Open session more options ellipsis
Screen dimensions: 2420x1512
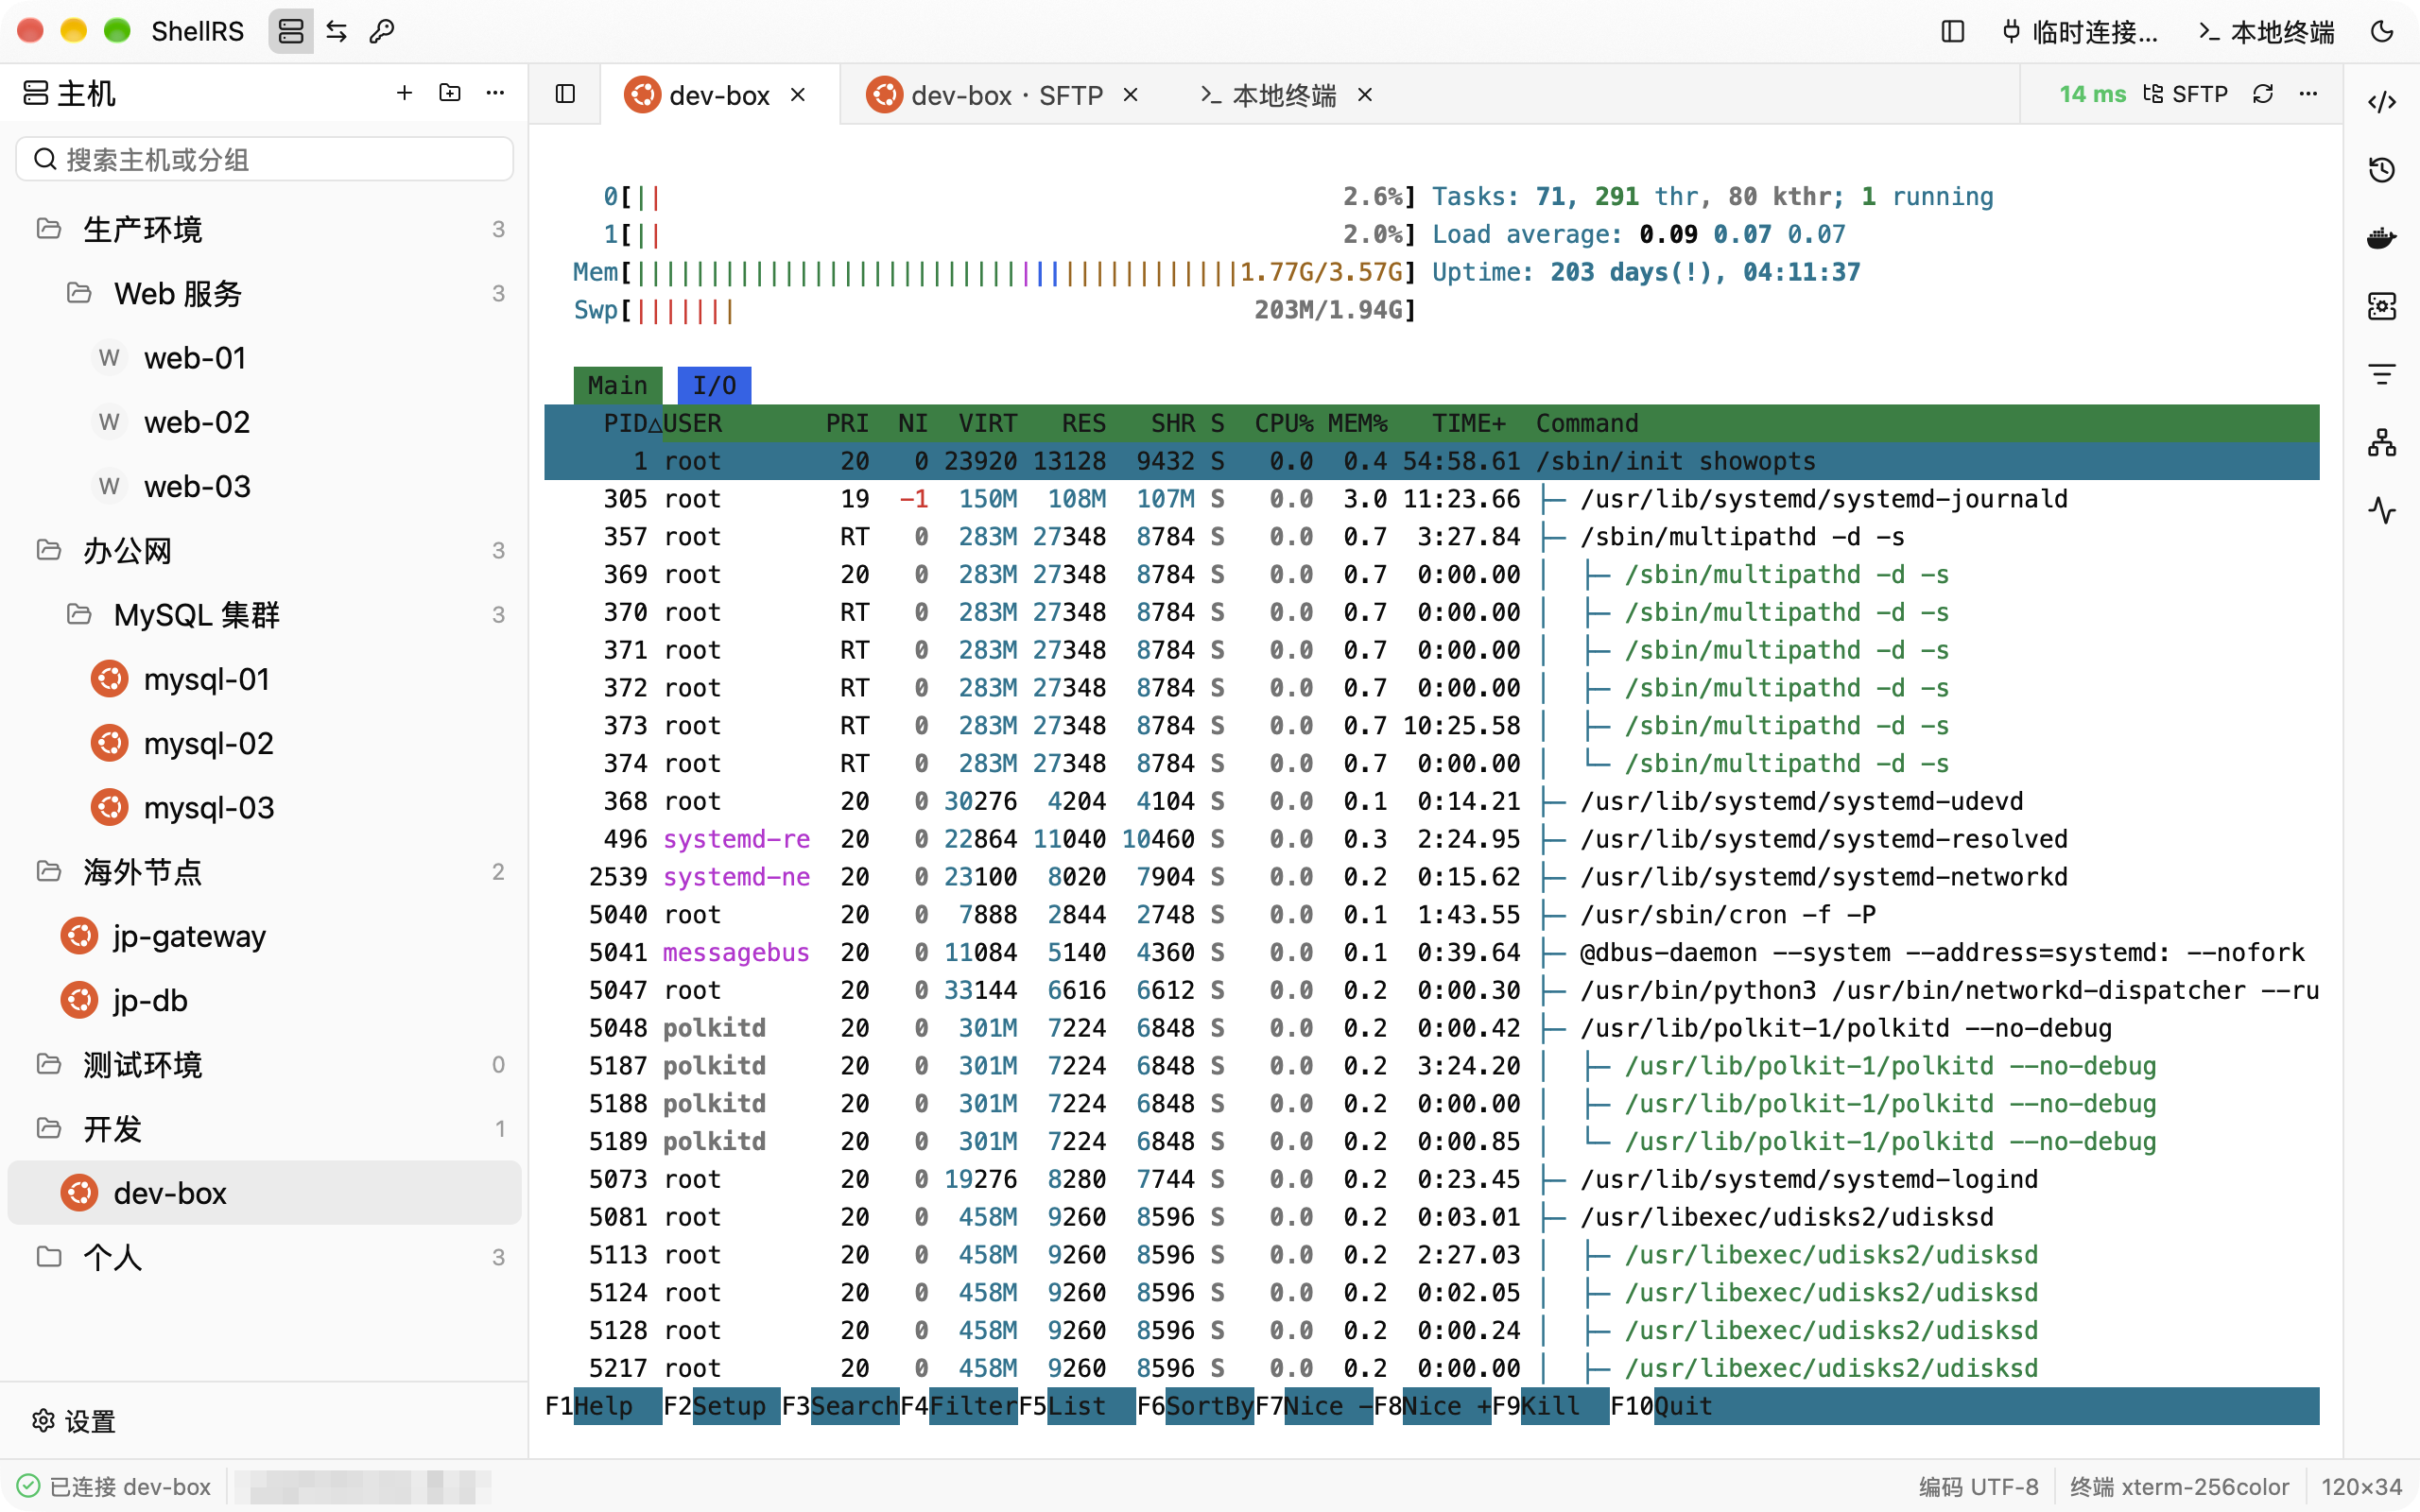[2308, 94]
